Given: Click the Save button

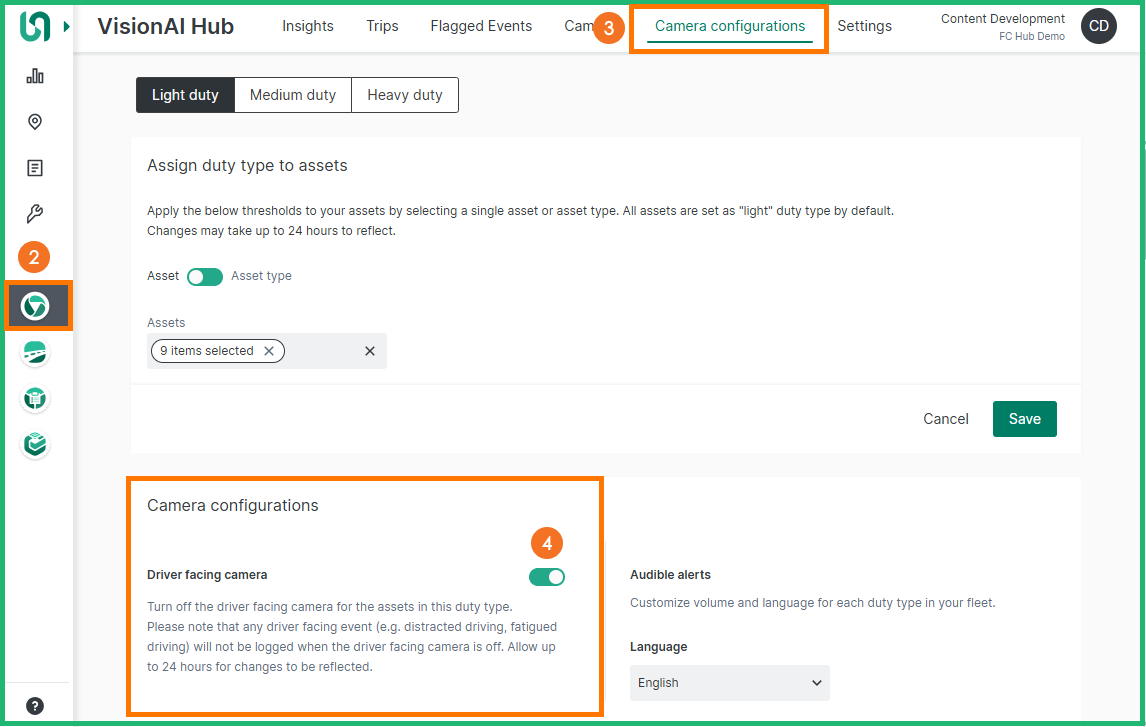Looking at the screenshot, I should 1024,419.
